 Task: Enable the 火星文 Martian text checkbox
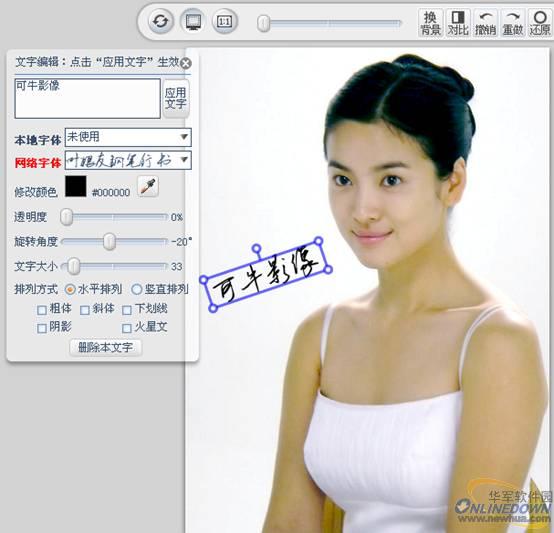point(126,328)
